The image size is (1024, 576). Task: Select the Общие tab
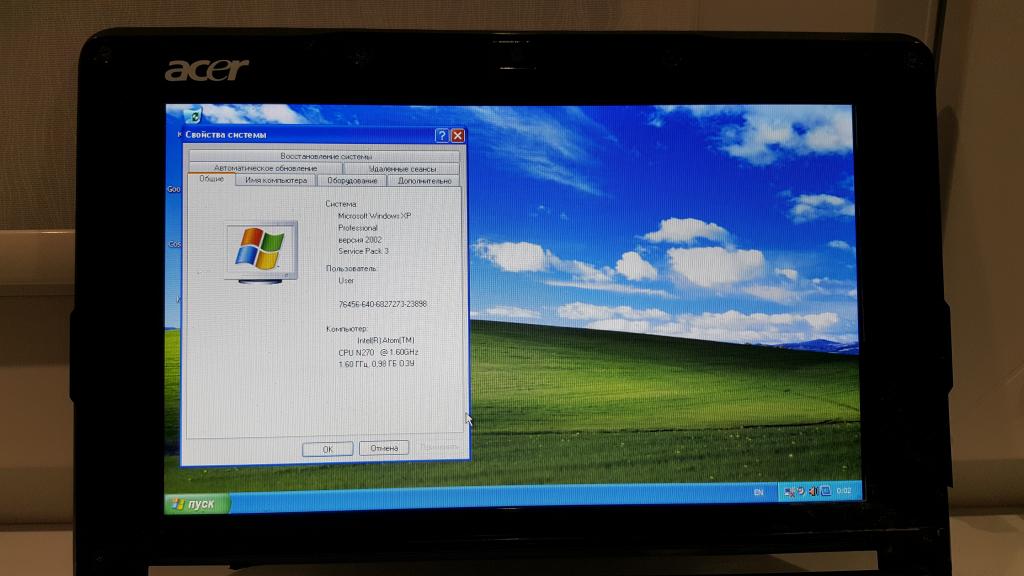212,179
